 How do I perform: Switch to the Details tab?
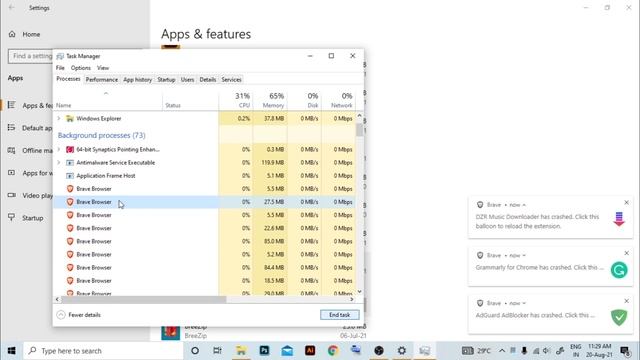(x=207, y=80)
